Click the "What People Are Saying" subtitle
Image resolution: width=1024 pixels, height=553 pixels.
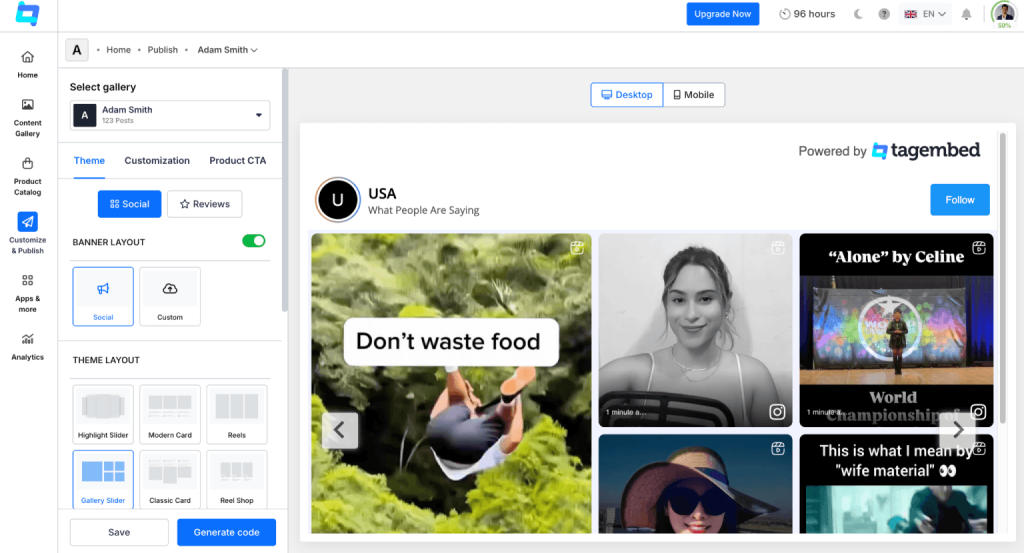(x=423, y=210)
